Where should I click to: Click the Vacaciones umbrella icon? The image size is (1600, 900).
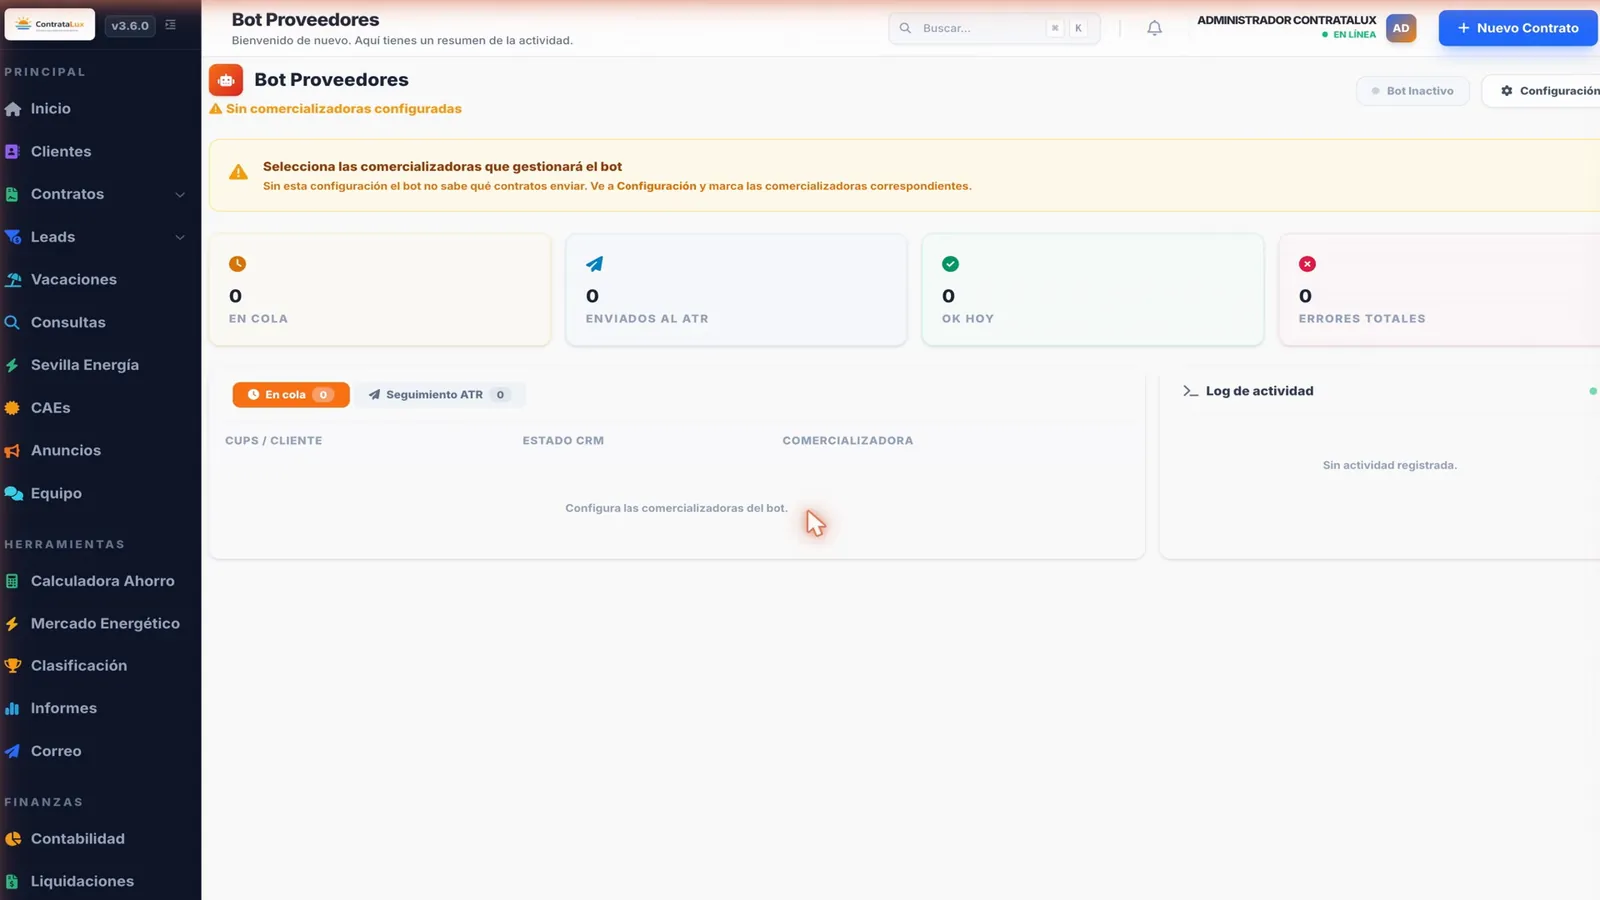click(x=13, y=280)
